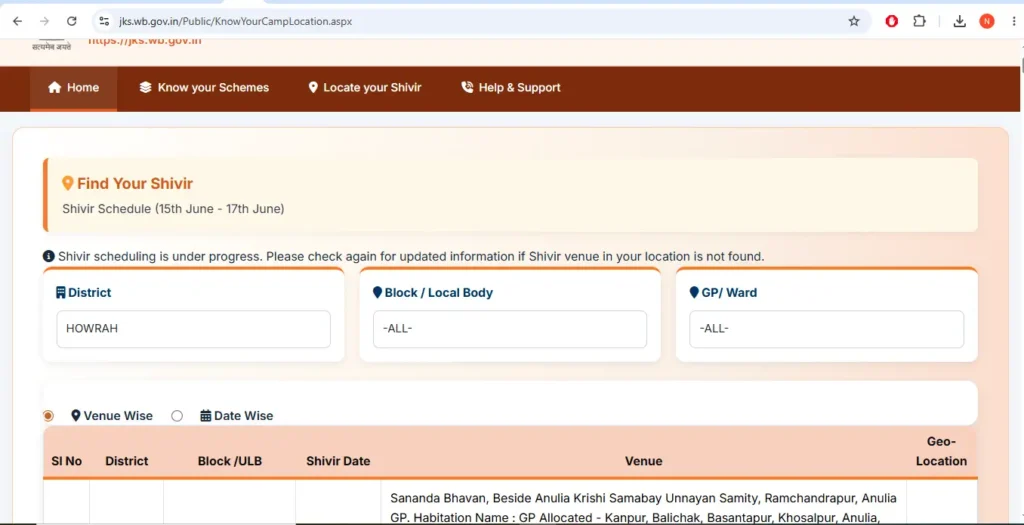1024x525 pixels.
Task: Open the Home menu item
Action: (x=74, y=88)
